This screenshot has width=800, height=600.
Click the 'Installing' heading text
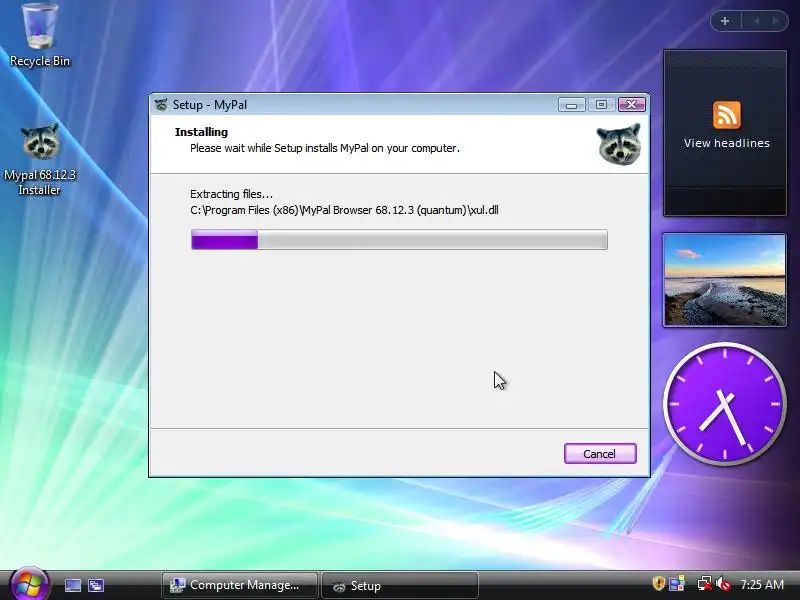click(x=201, y=132)
